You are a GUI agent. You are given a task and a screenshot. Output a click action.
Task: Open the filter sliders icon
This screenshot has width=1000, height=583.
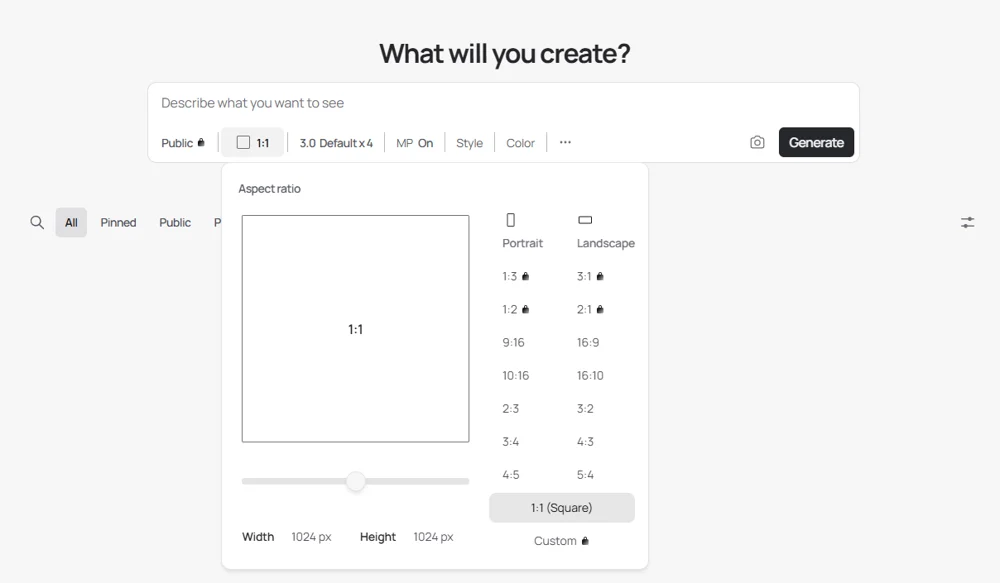click(x=967, y=222)
